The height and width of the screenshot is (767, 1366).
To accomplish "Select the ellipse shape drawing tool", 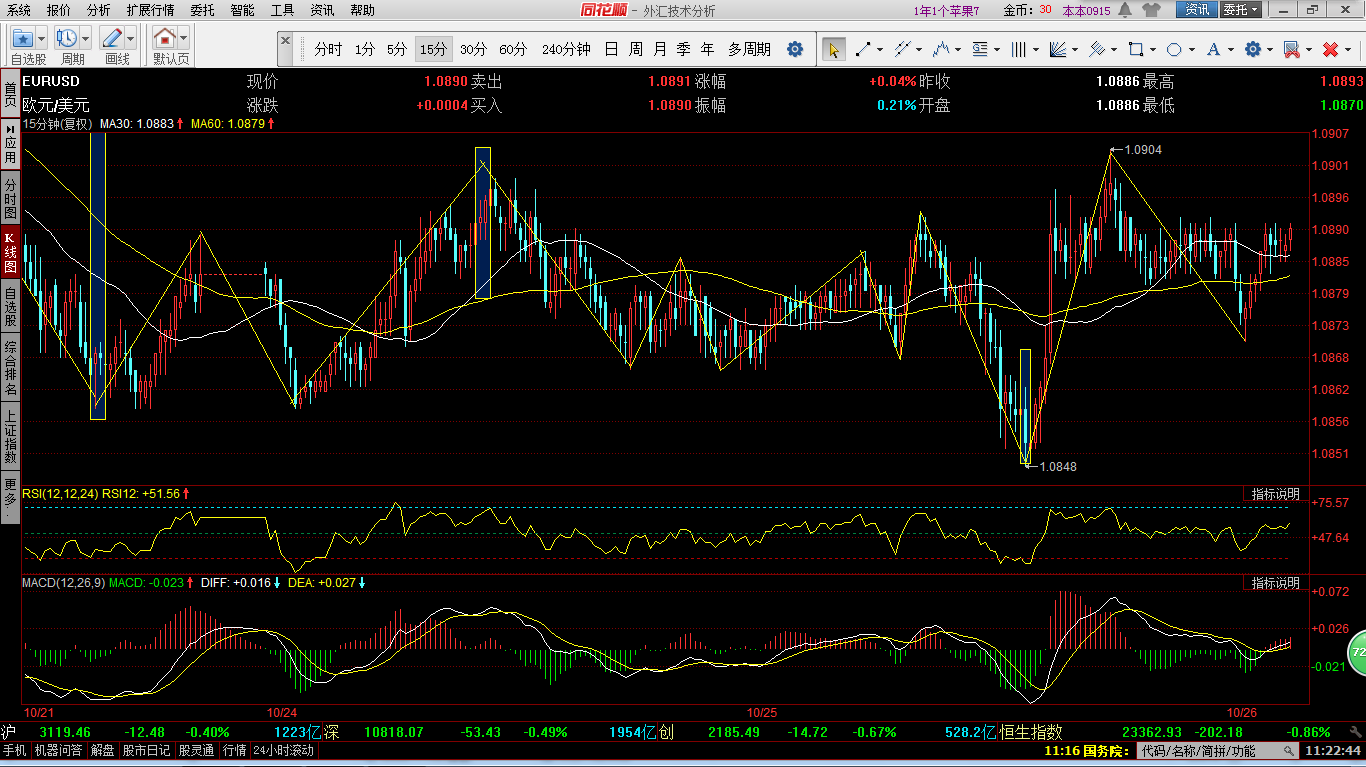I will point(1175,49).
